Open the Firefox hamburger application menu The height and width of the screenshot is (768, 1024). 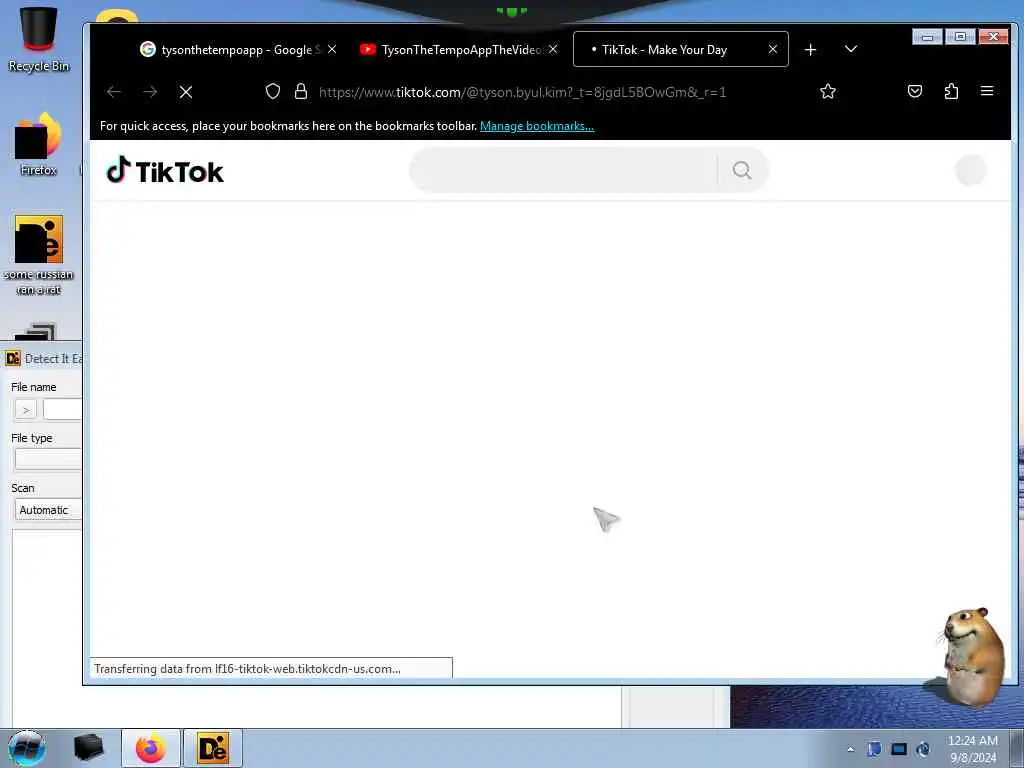click(x=987, y=91)
